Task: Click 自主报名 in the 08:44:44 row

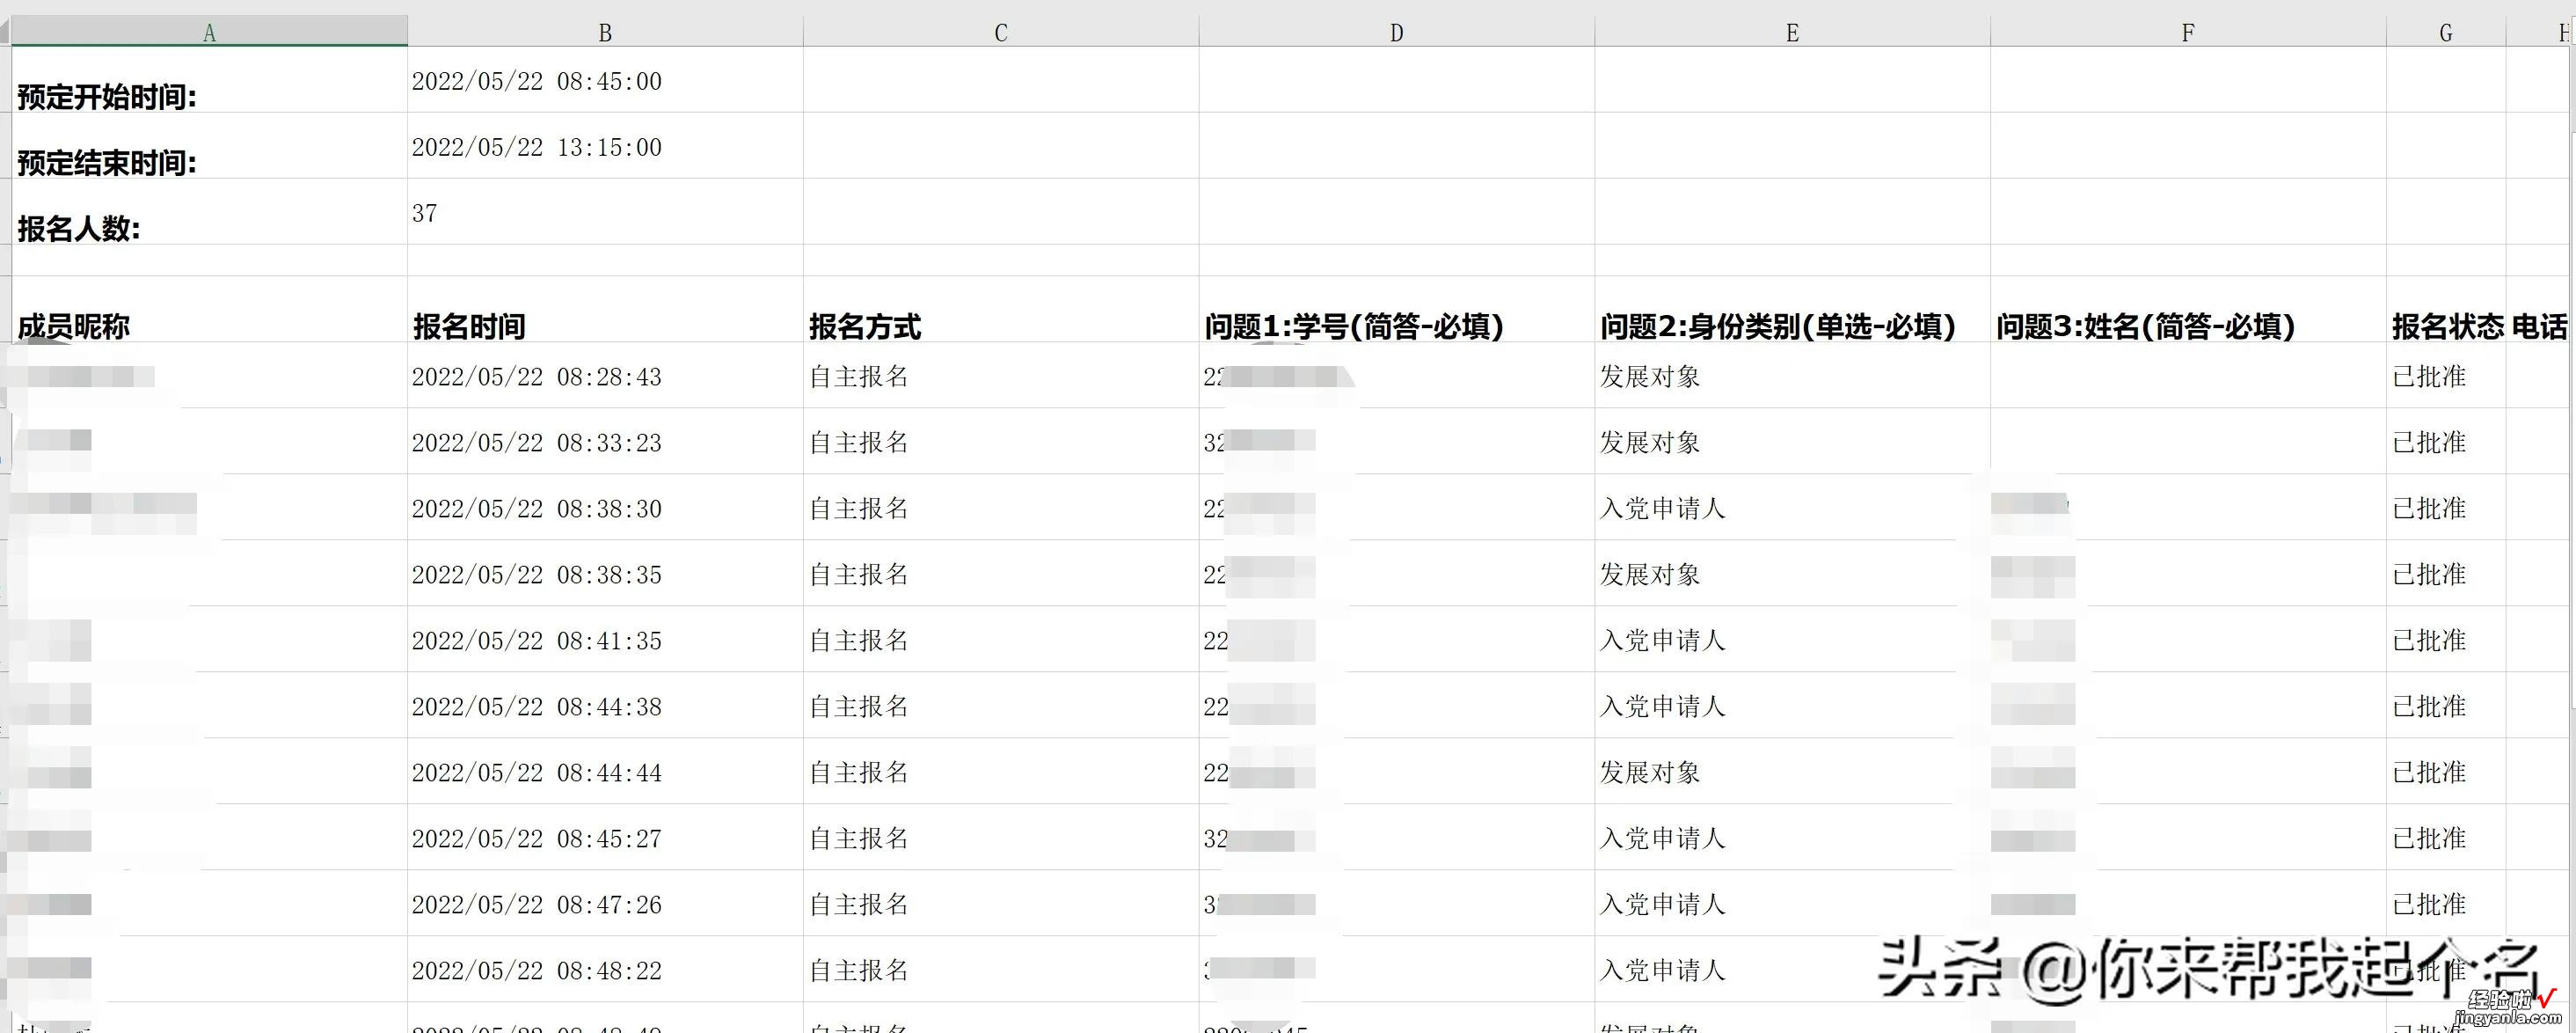Action: coord(859,773)
